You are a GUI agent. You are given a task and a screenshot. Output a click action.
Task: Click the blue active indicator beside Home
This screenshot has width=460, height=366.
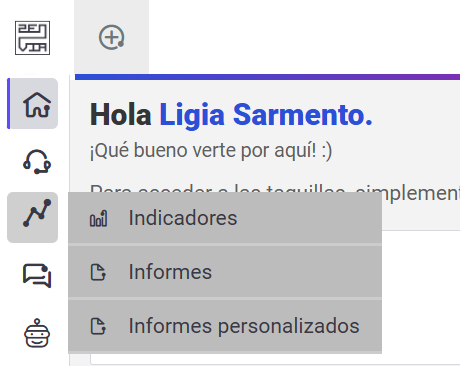pos(8,103)
